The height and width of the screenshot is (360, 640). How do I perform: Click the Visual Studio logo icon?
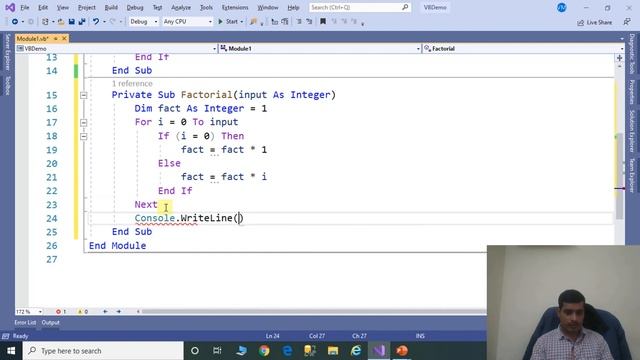[x=10, y=7]
